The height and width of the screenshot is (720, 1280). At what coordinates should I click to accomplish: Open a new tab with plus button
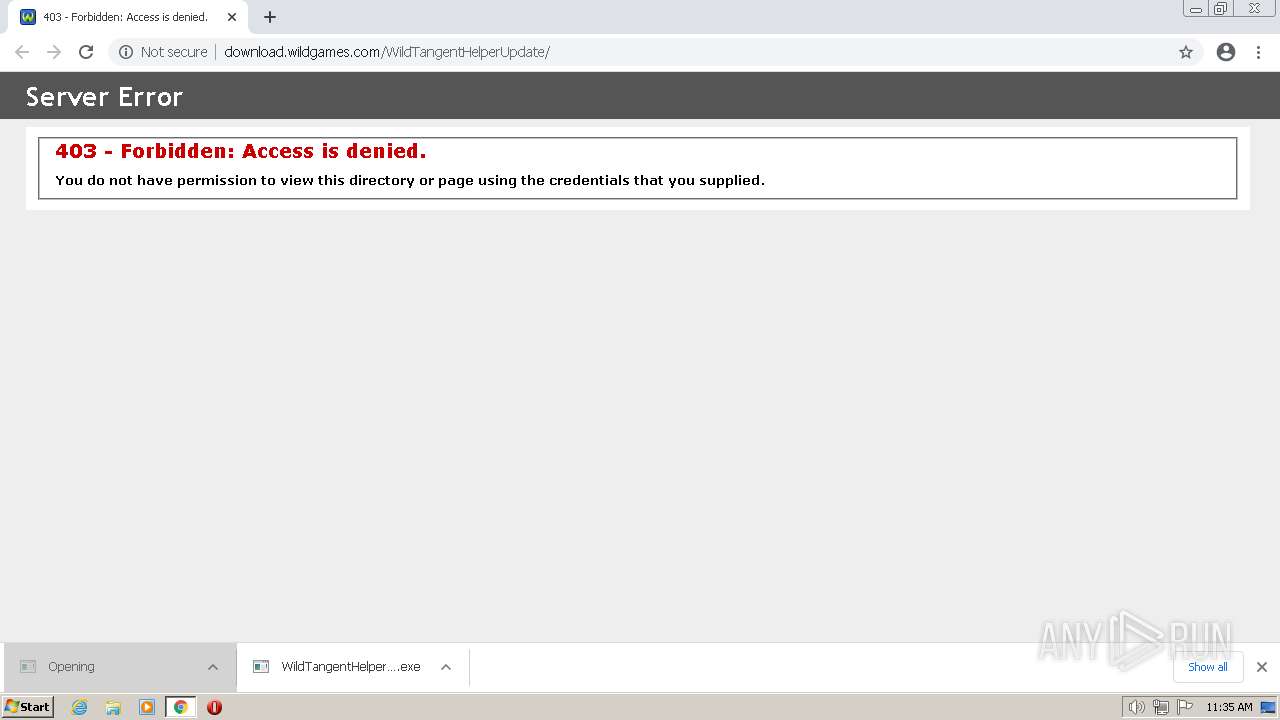coord(270,17)
